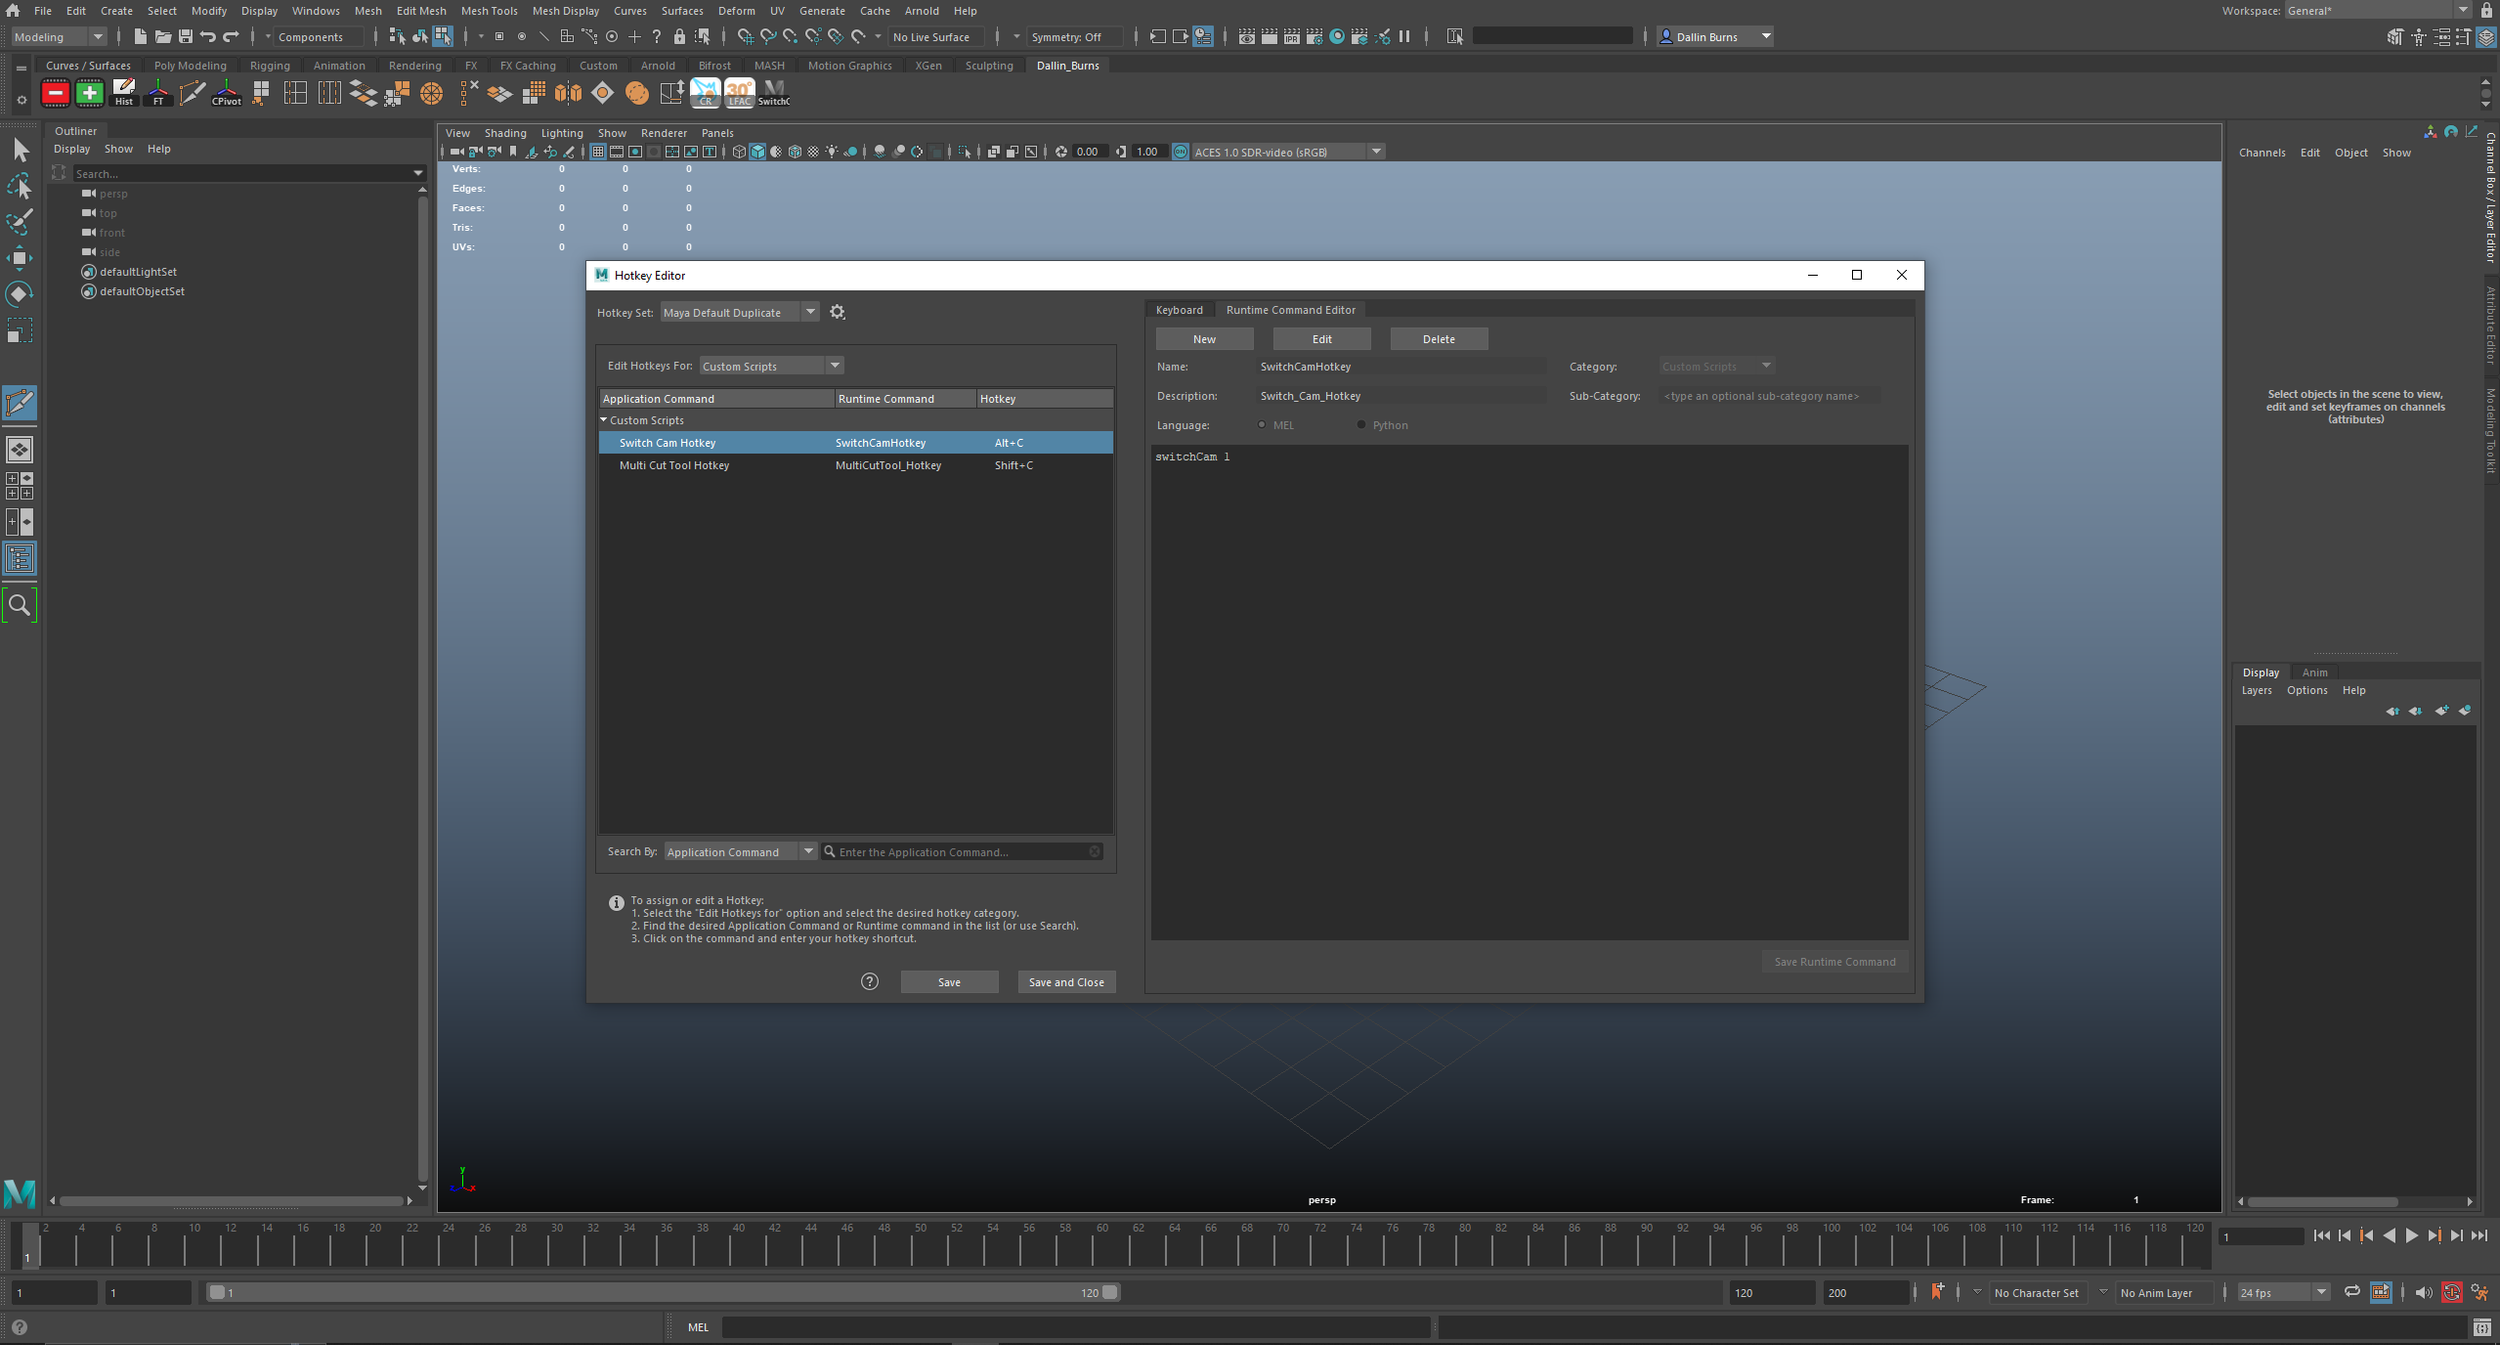Toggle the playback loop button

pos(2353,1292)
